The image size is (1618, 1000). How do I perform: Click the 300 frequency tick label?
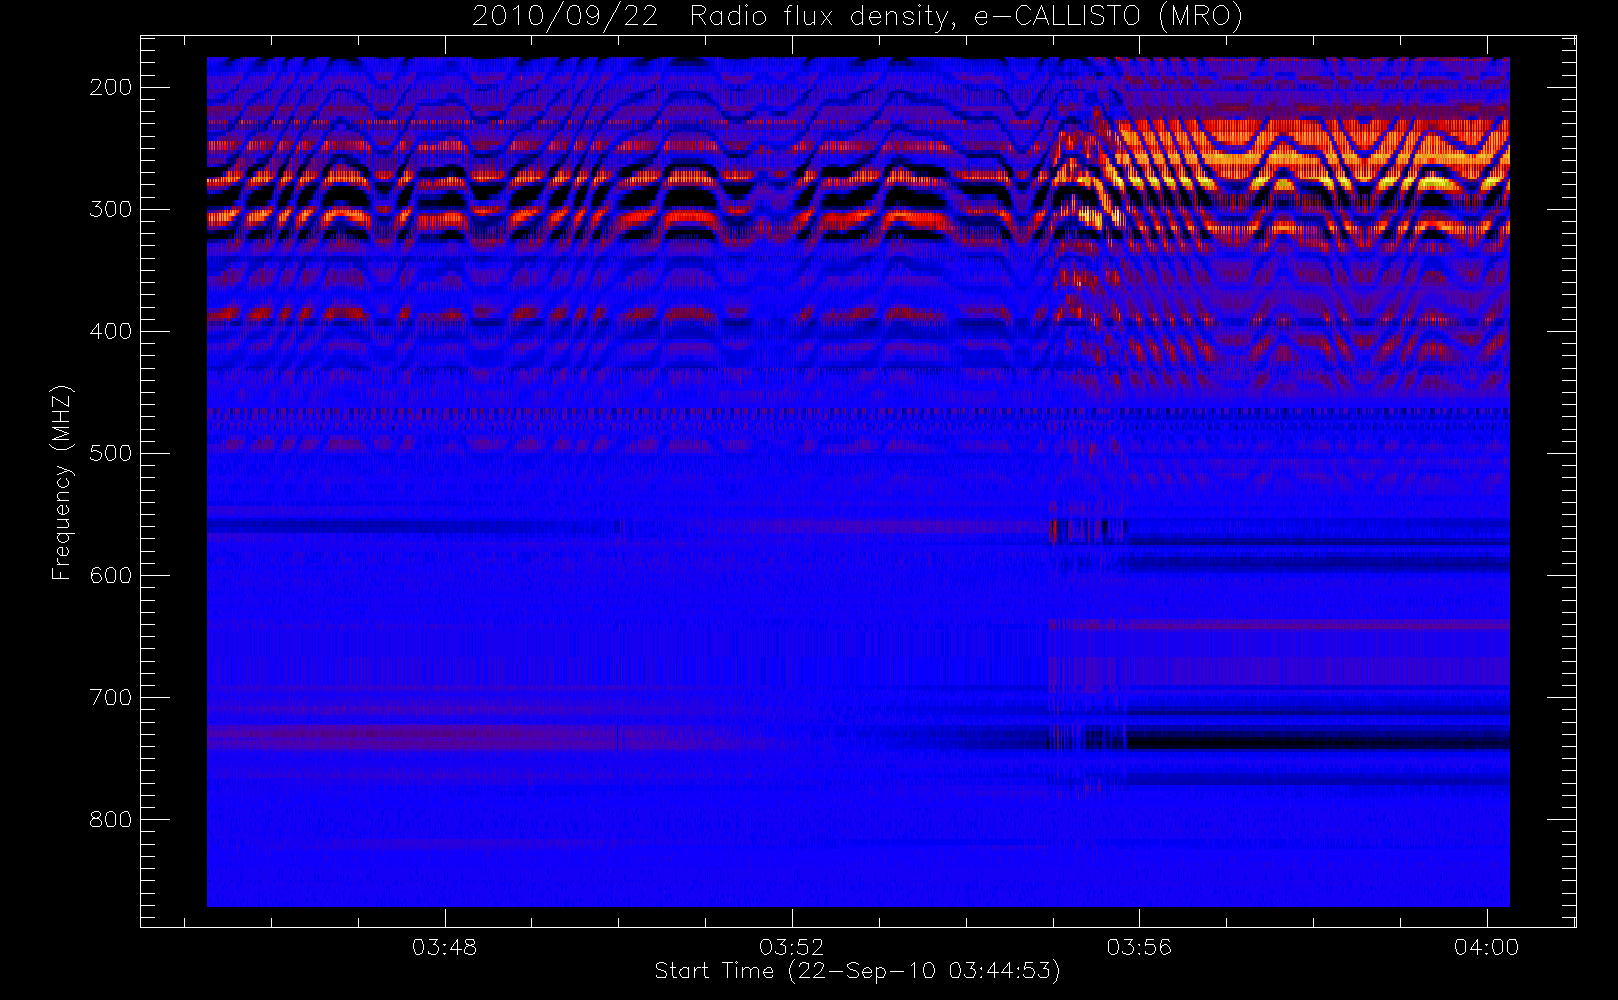[x=111, y=209]
